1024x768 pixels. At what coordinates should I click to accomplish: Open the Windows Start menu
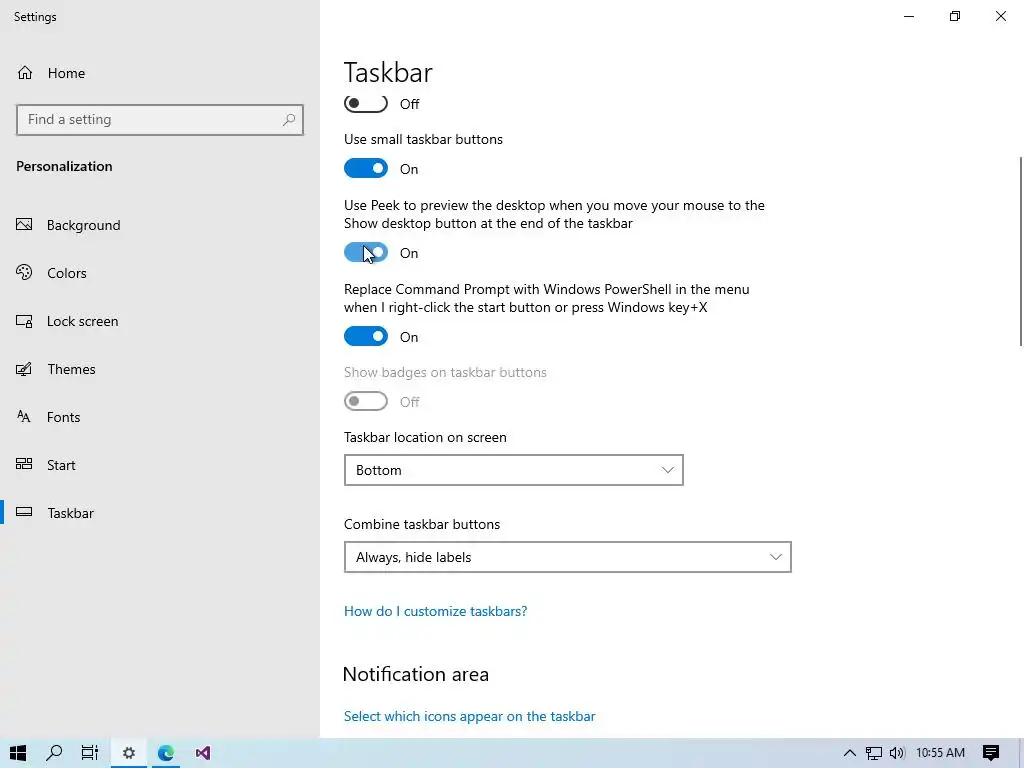tap(18, 753)
